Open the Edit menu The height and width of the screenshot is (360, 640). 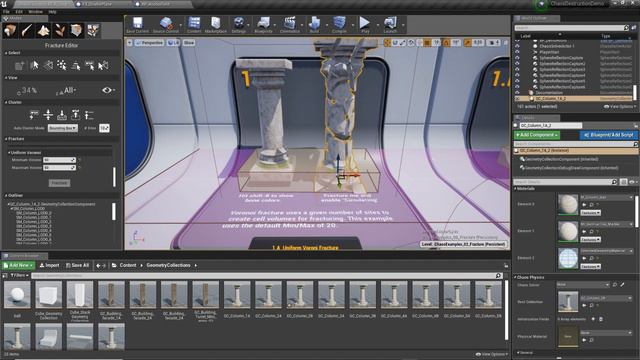(19, 12)
